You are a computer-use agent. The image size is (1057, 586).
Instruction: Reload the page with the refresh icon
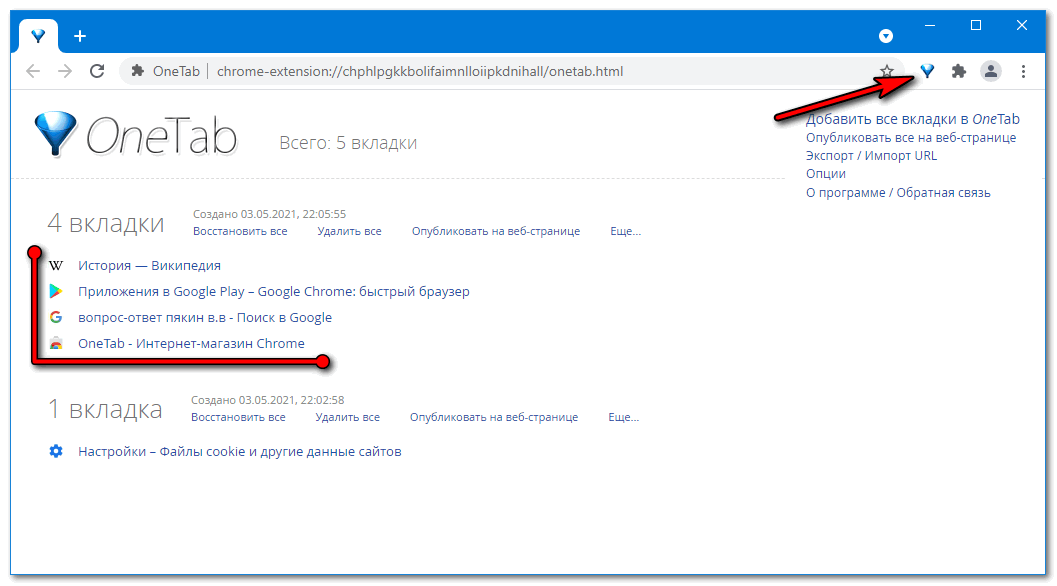(97, 71)
